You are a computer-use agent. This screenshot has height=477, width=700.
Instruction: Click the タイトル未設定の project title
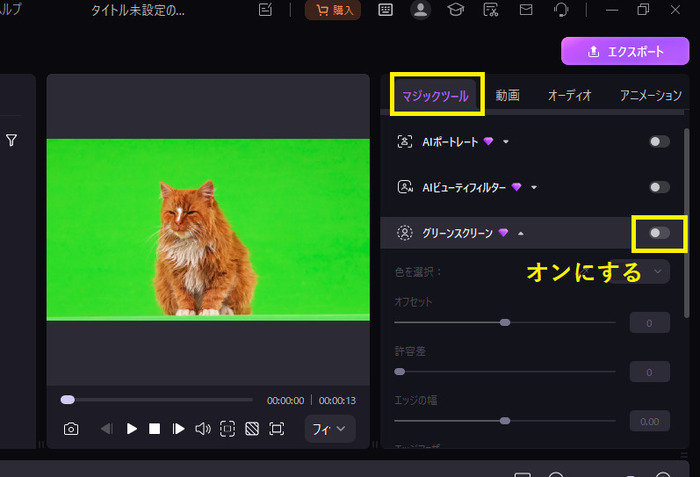coord(138,10)
